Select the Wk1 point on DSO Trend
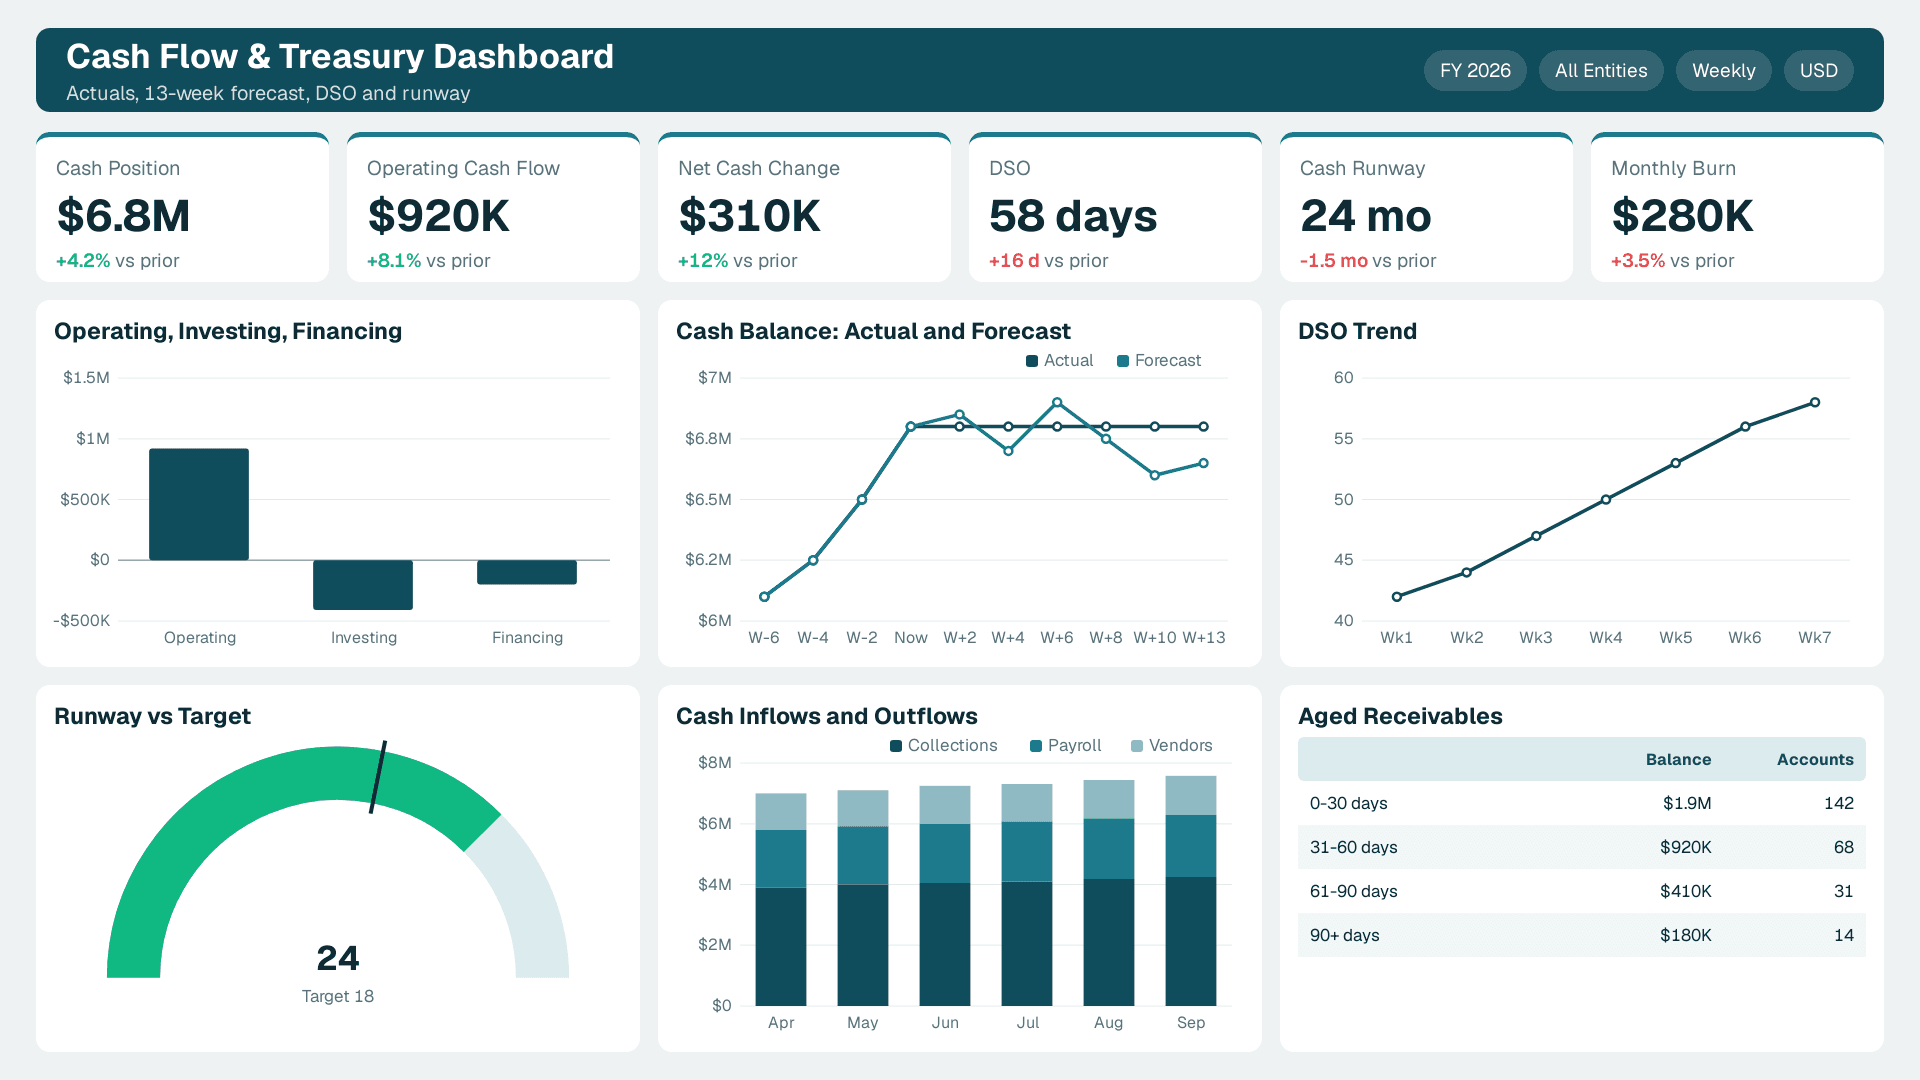Viewport: 1920px width, 1080px height. [1397, 597]
